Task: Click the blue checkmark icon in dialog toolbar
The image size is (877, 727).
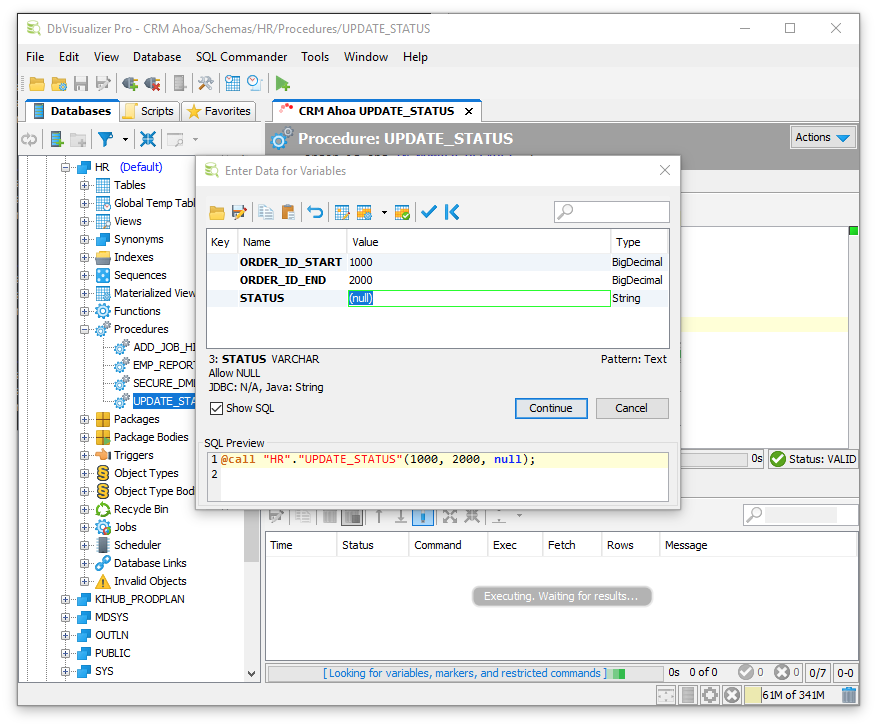Action: (429, 212)
